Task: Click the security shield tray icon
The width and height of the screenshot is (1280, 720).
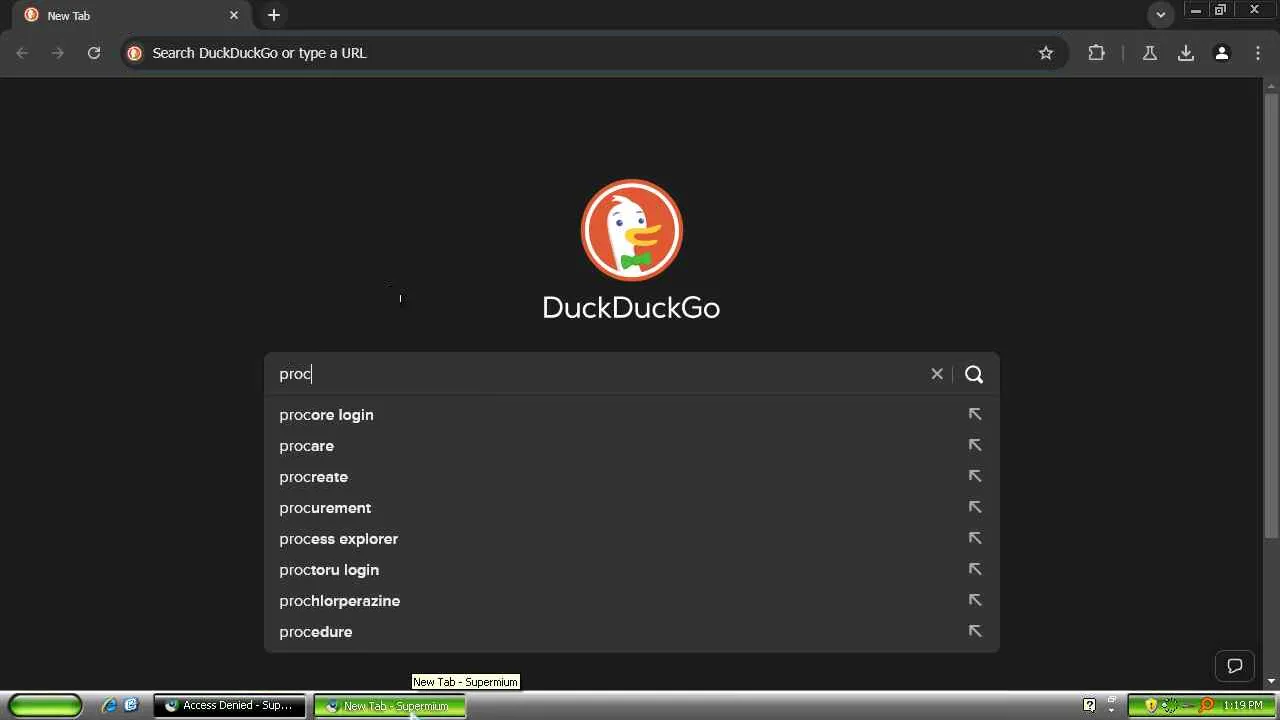Action: (1151, 705)
